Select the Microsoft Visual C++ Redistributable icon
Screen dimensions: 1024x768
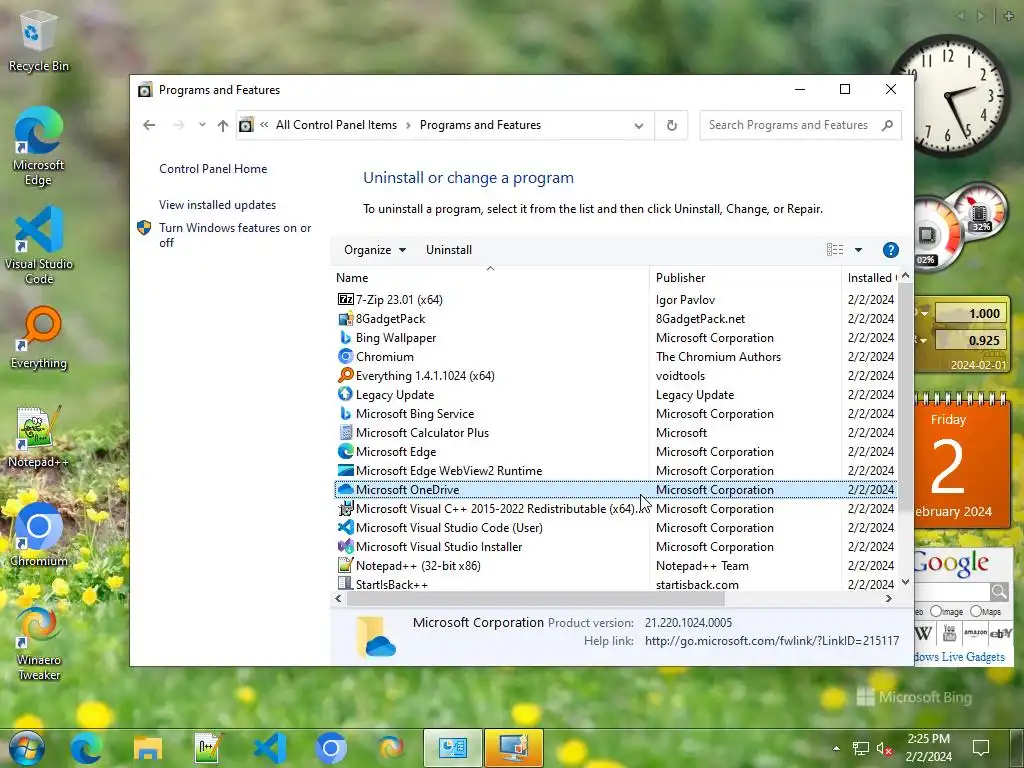click(x=345, y=509)
